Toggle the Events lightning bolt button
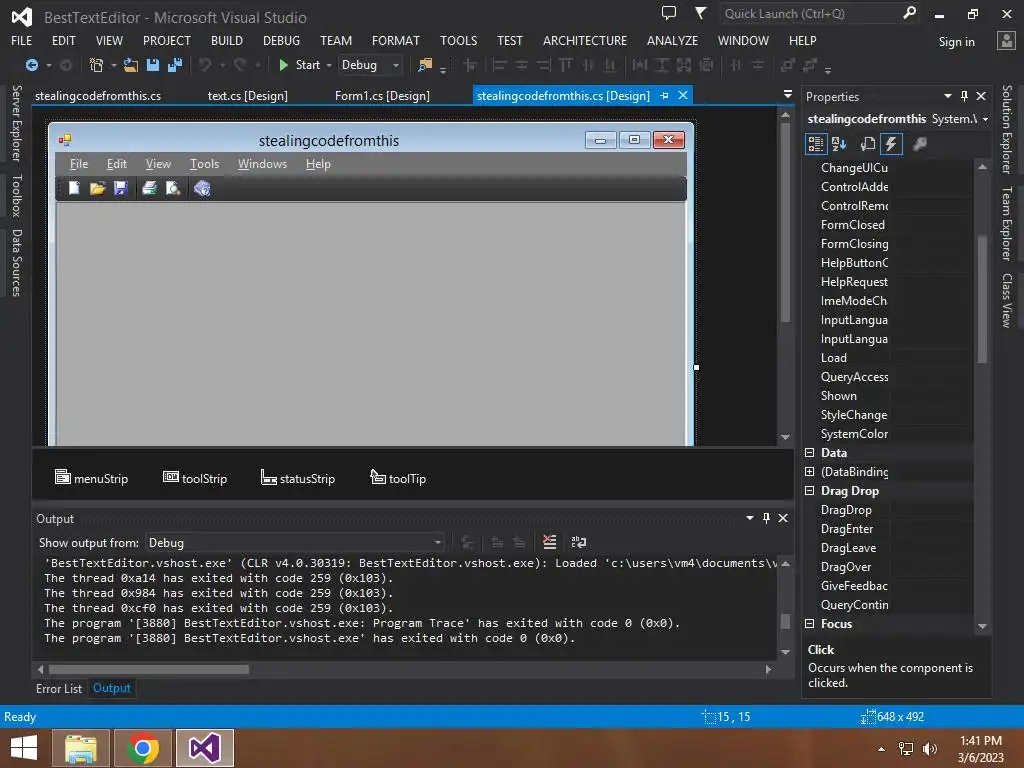This screenshot has height=768, width=1024. tap(891, 144)
